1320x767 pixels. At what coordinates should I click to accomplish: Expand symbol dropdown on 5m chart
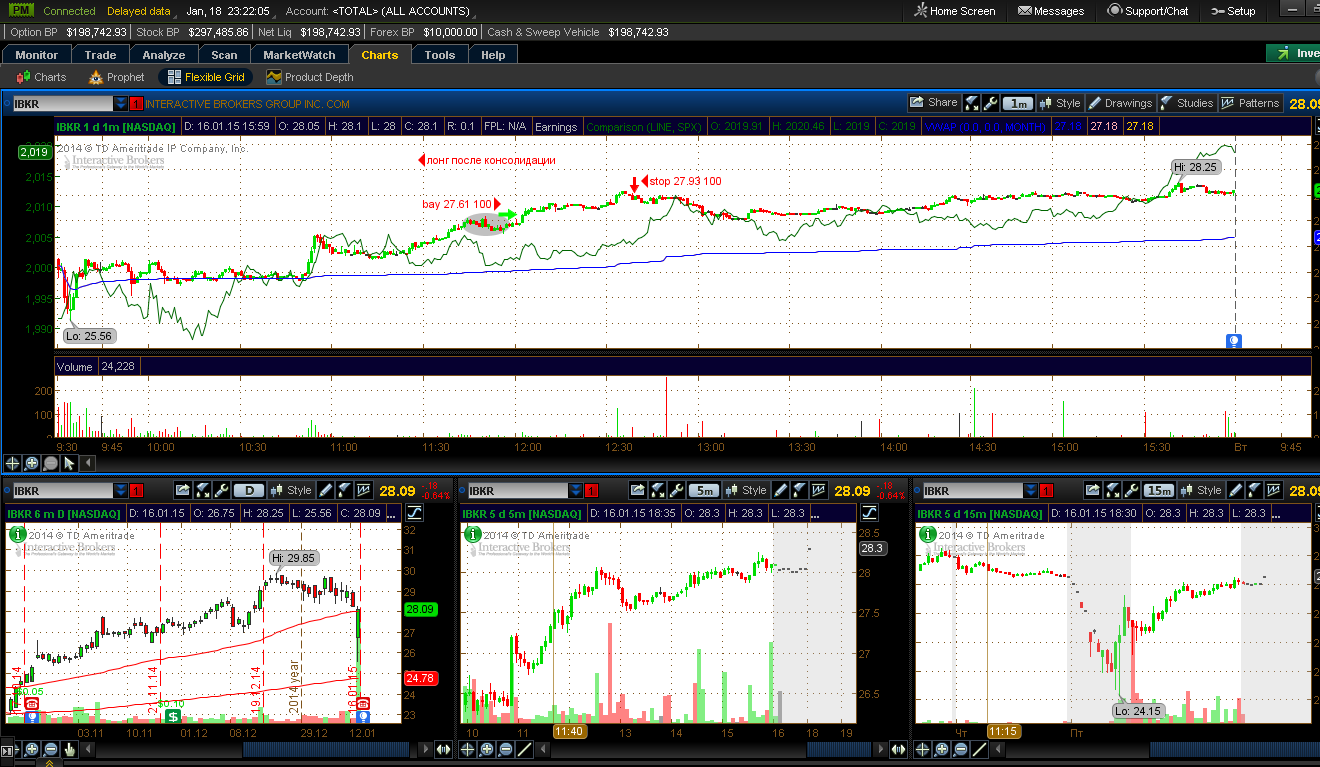coord(576,491)
